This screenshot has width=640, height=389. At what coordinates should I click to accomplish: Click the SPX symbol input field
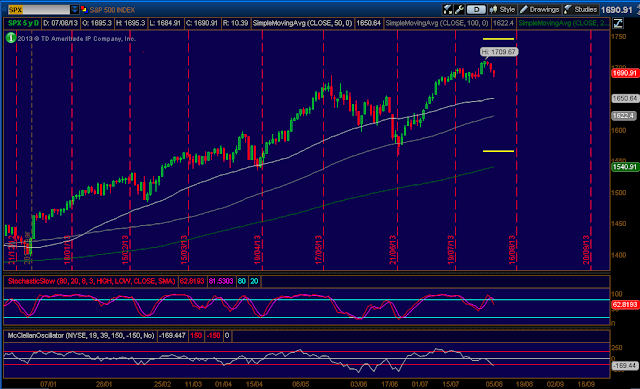click(x=39, y=9)
